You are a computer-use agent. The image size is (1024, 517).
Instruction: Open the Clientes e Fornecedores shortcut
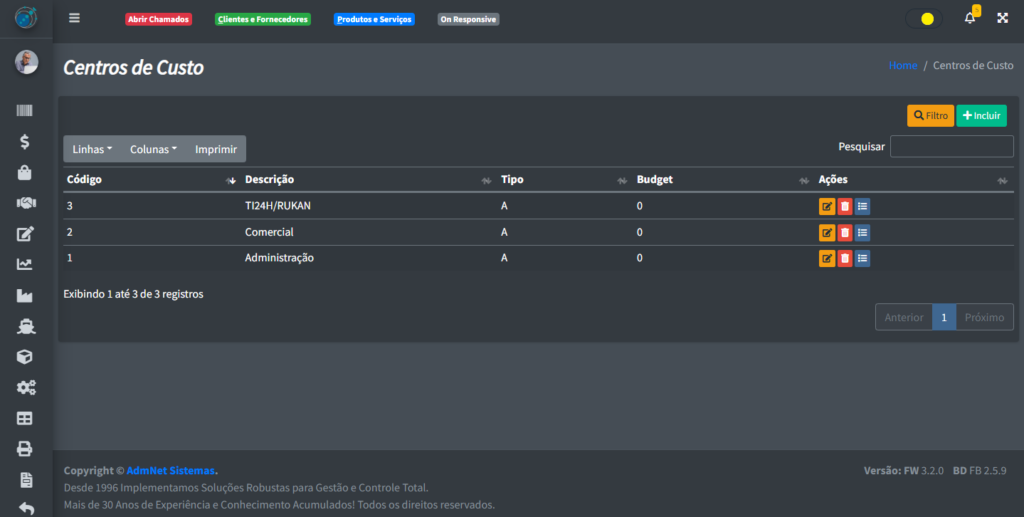point(263,19)
